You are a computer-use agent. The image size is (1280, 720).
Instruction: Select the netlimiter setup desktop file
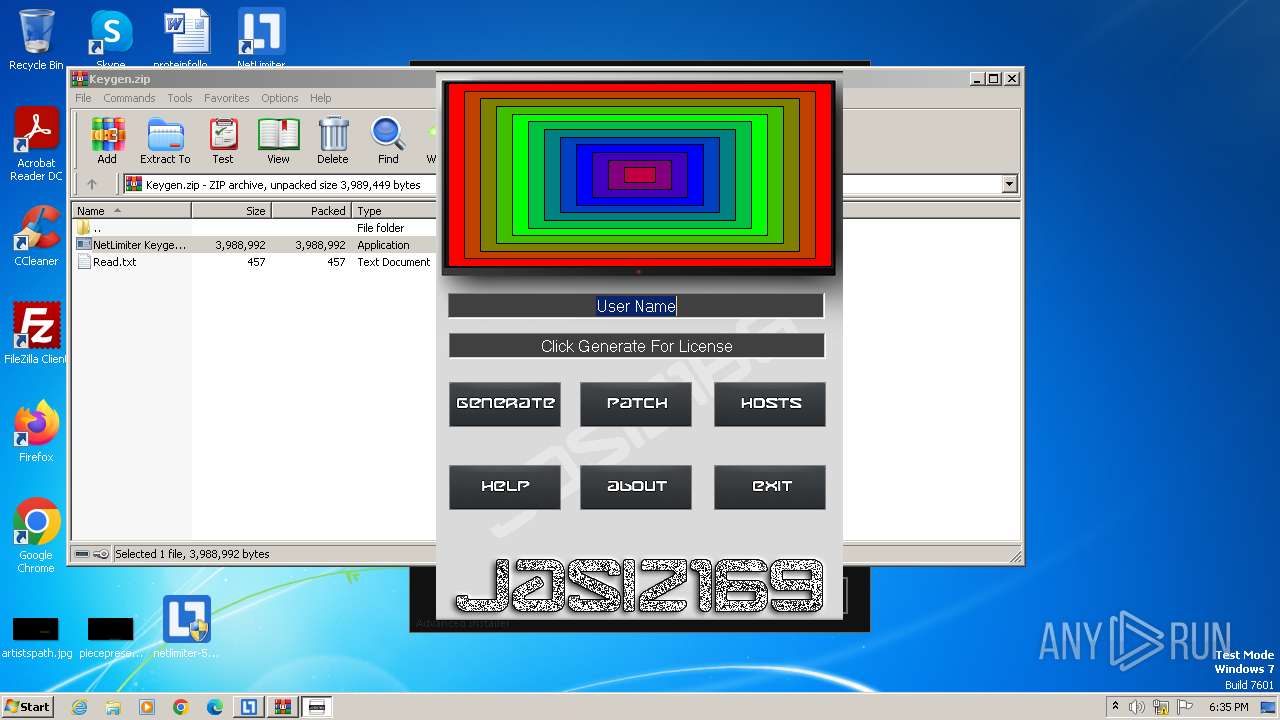186,627
